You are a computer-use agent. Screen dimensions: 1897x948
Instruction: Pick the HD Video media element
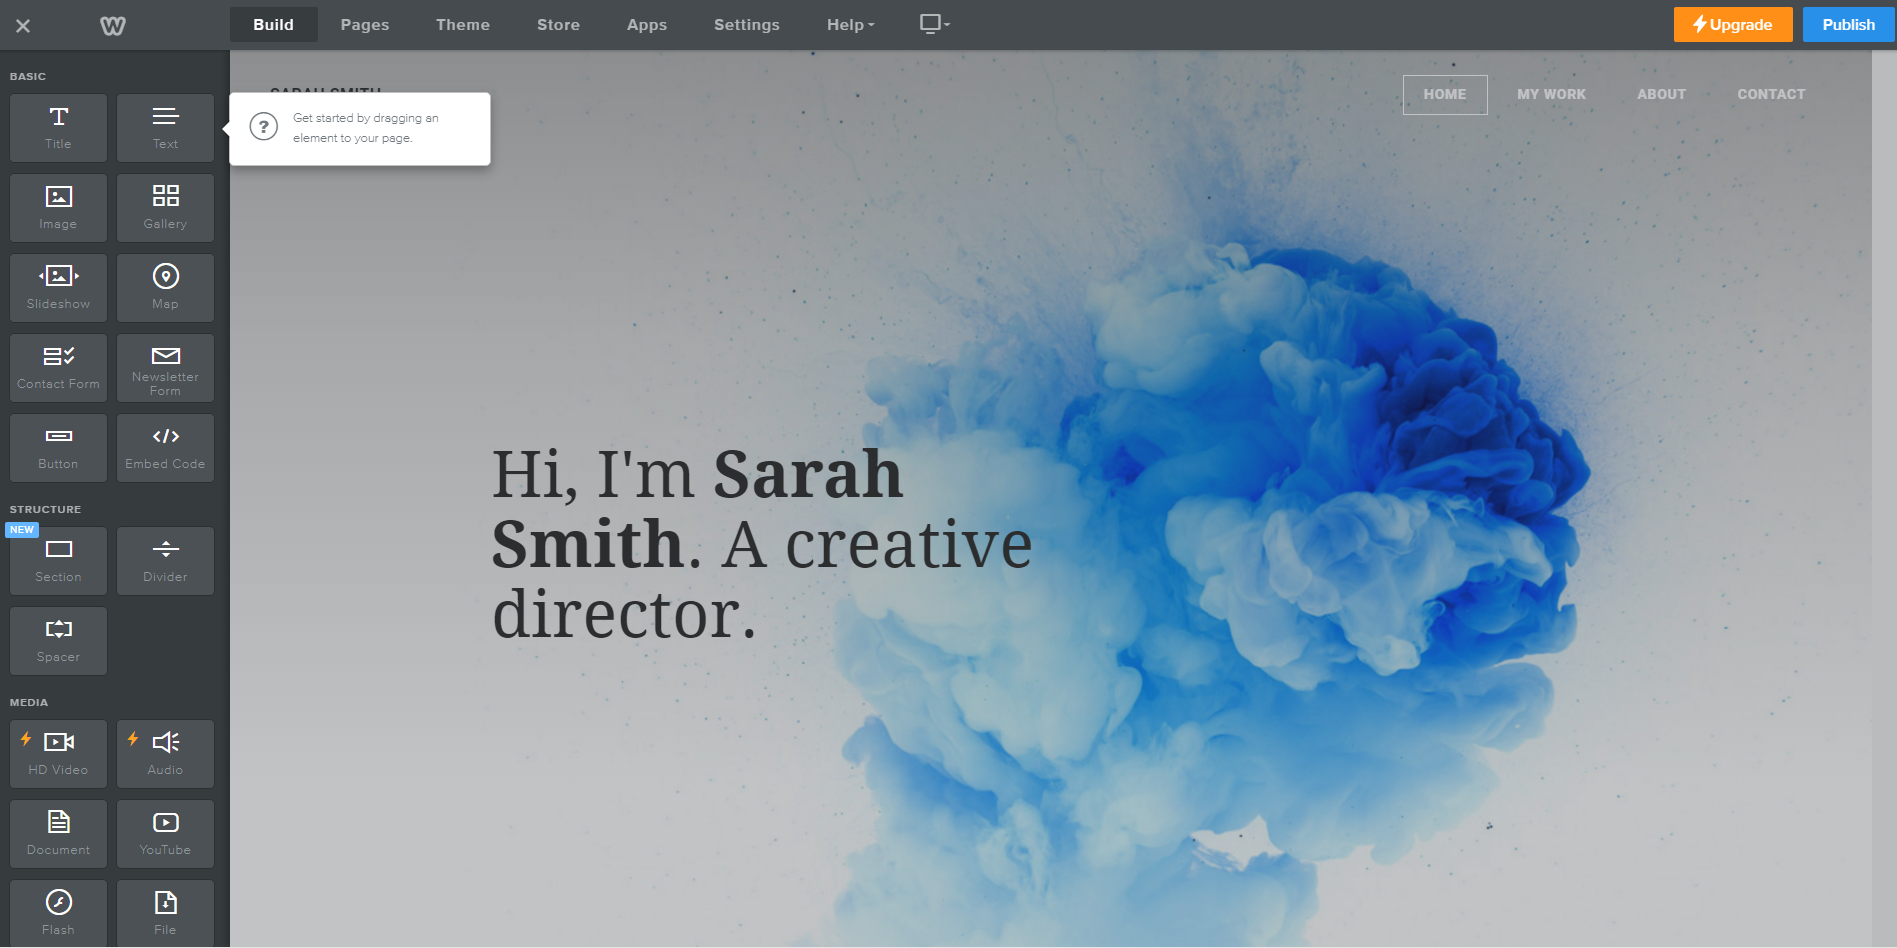point(58,754)
